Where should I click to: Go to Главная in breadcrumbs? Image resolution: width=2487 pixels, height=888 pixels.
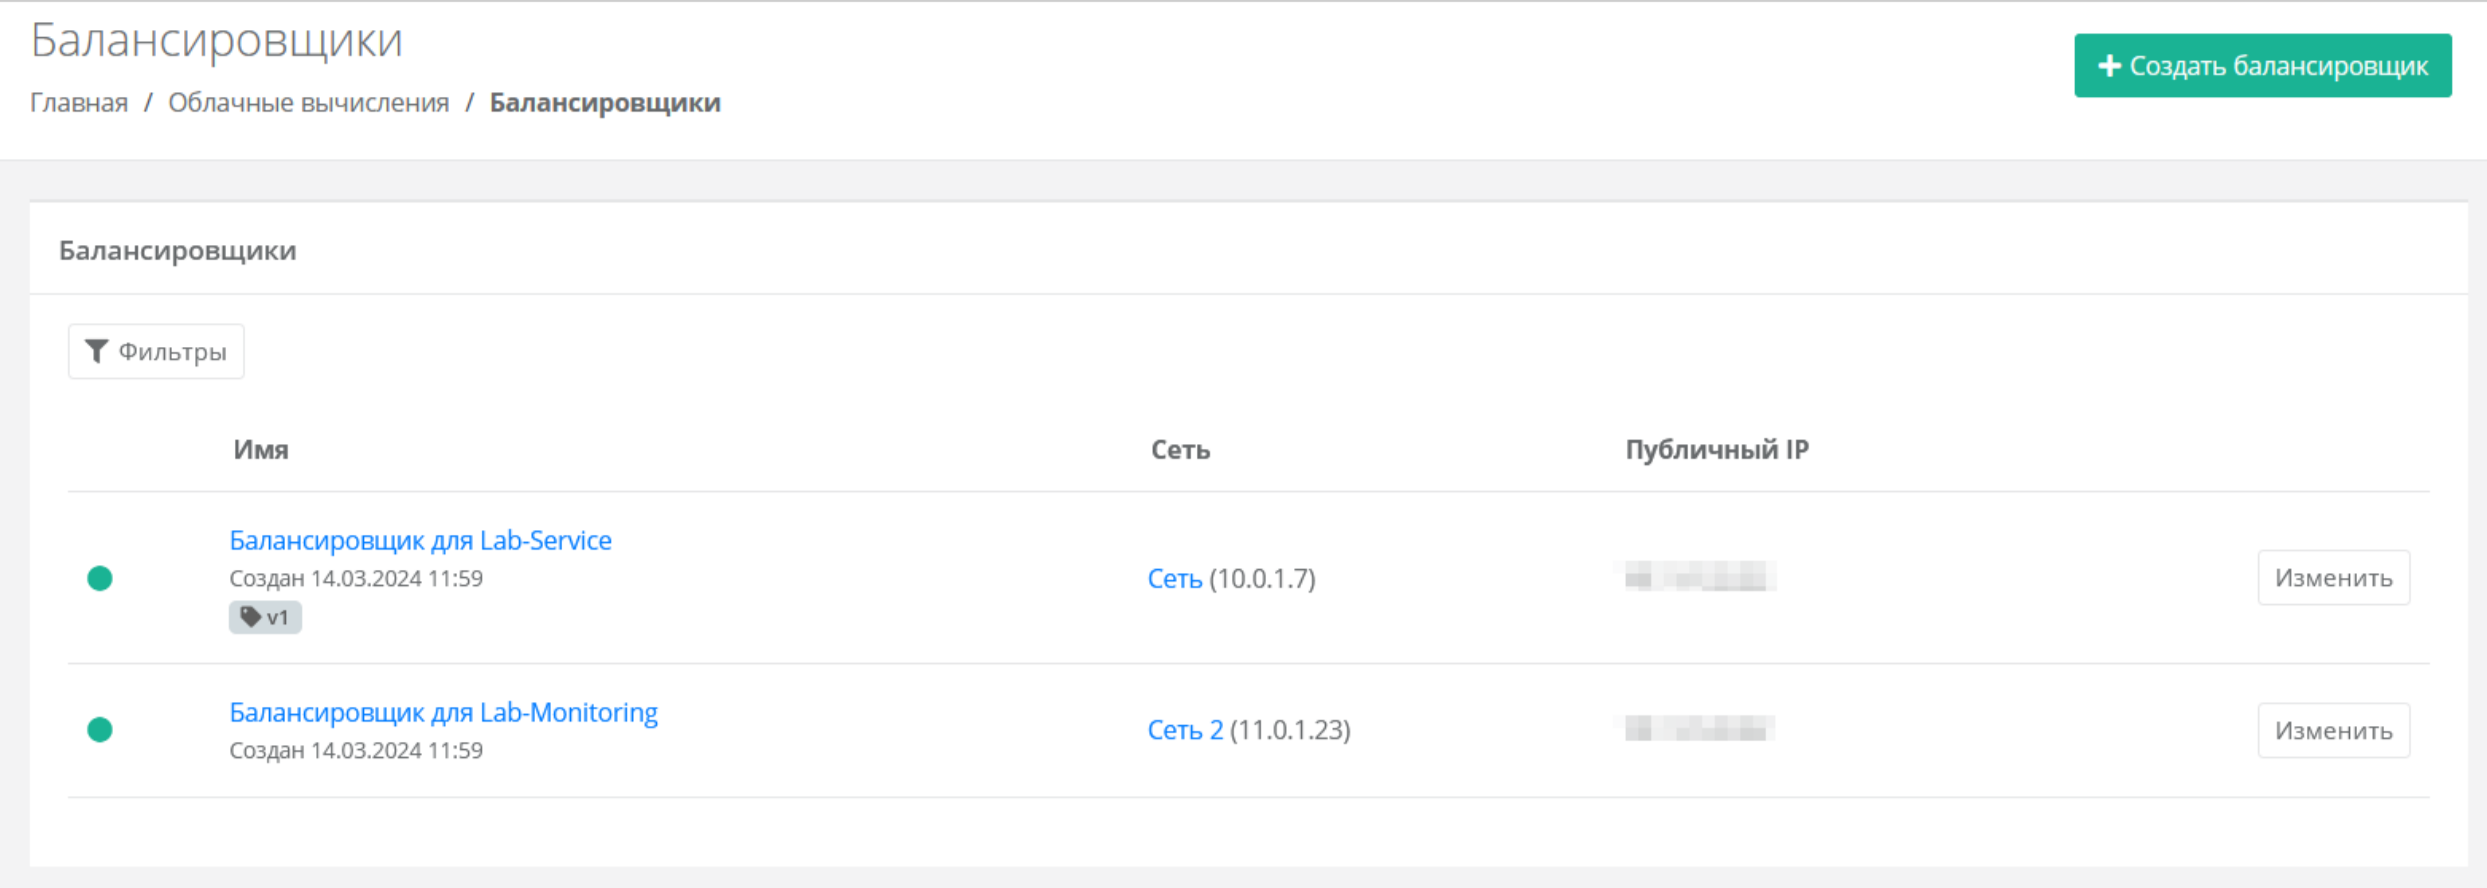79,102
